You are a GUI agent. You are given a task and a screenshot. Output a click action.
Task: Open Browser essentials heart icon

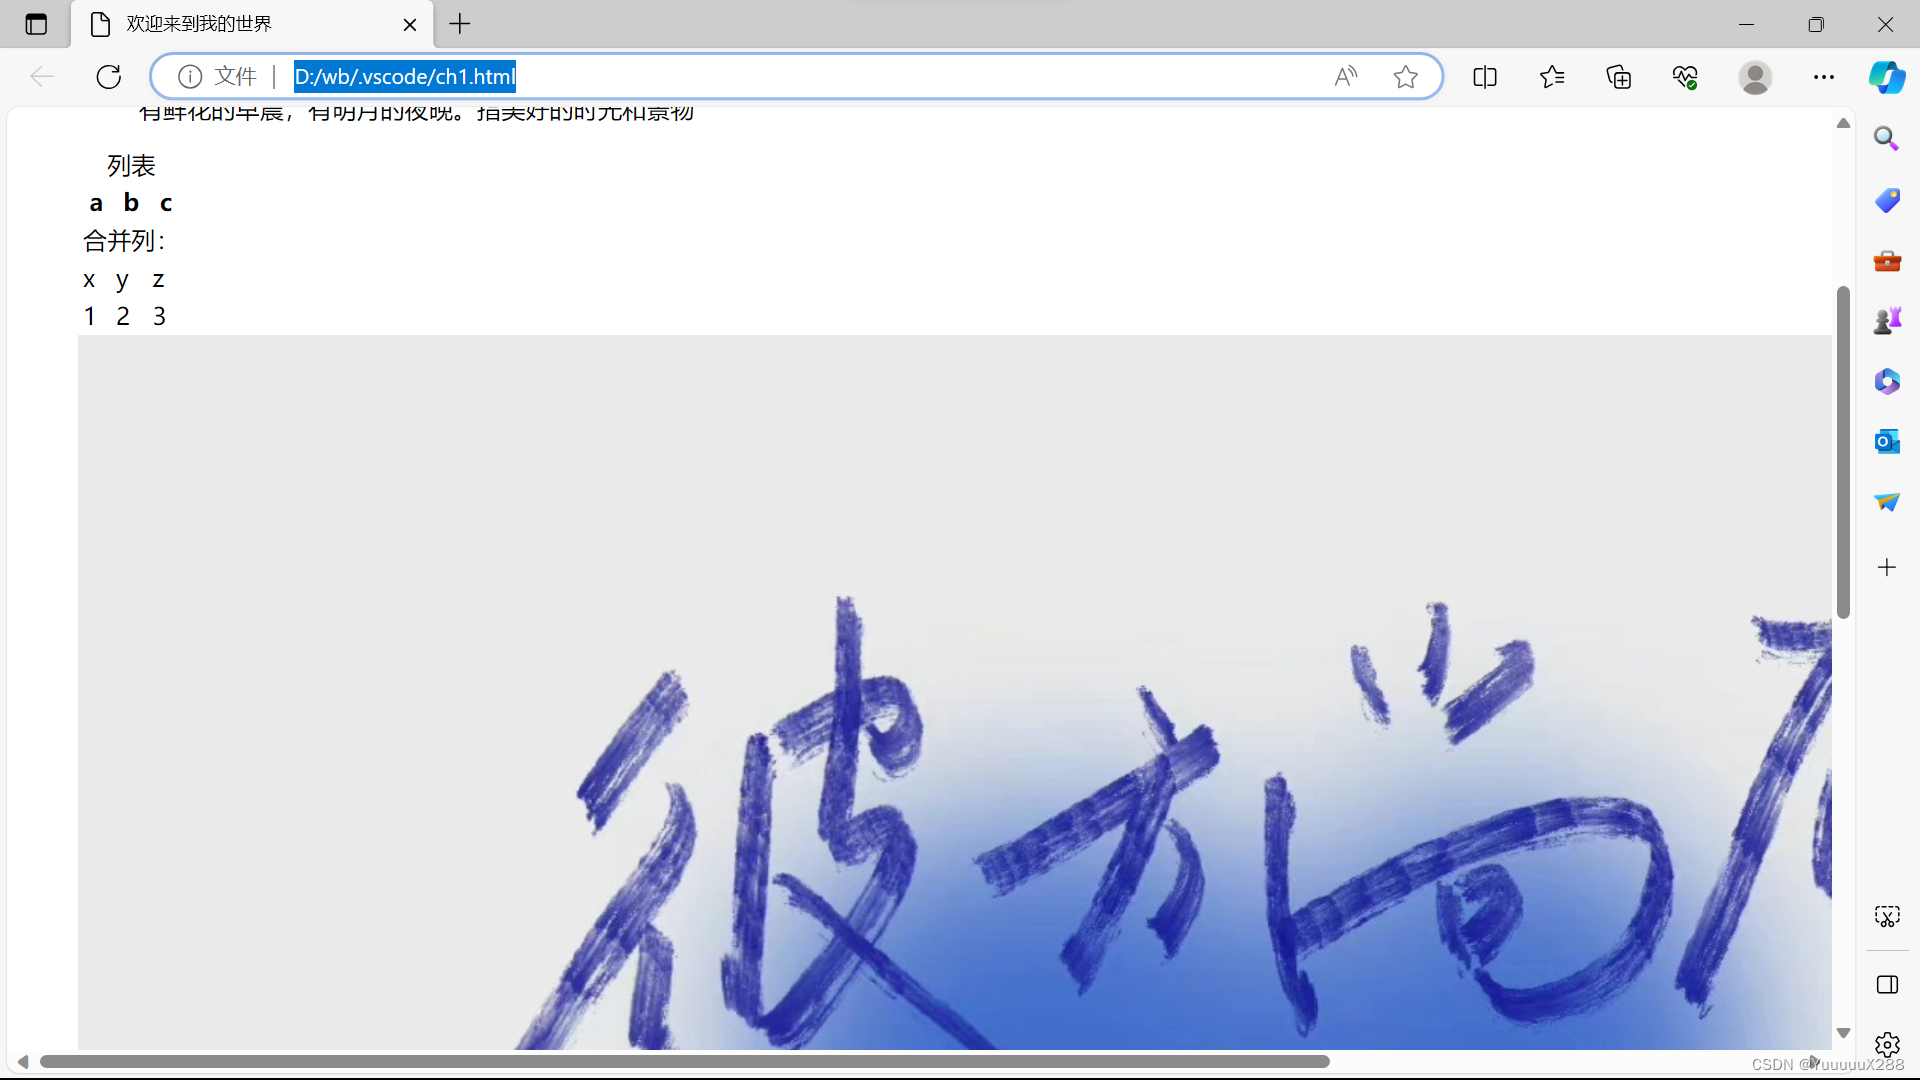[1685, 77]
